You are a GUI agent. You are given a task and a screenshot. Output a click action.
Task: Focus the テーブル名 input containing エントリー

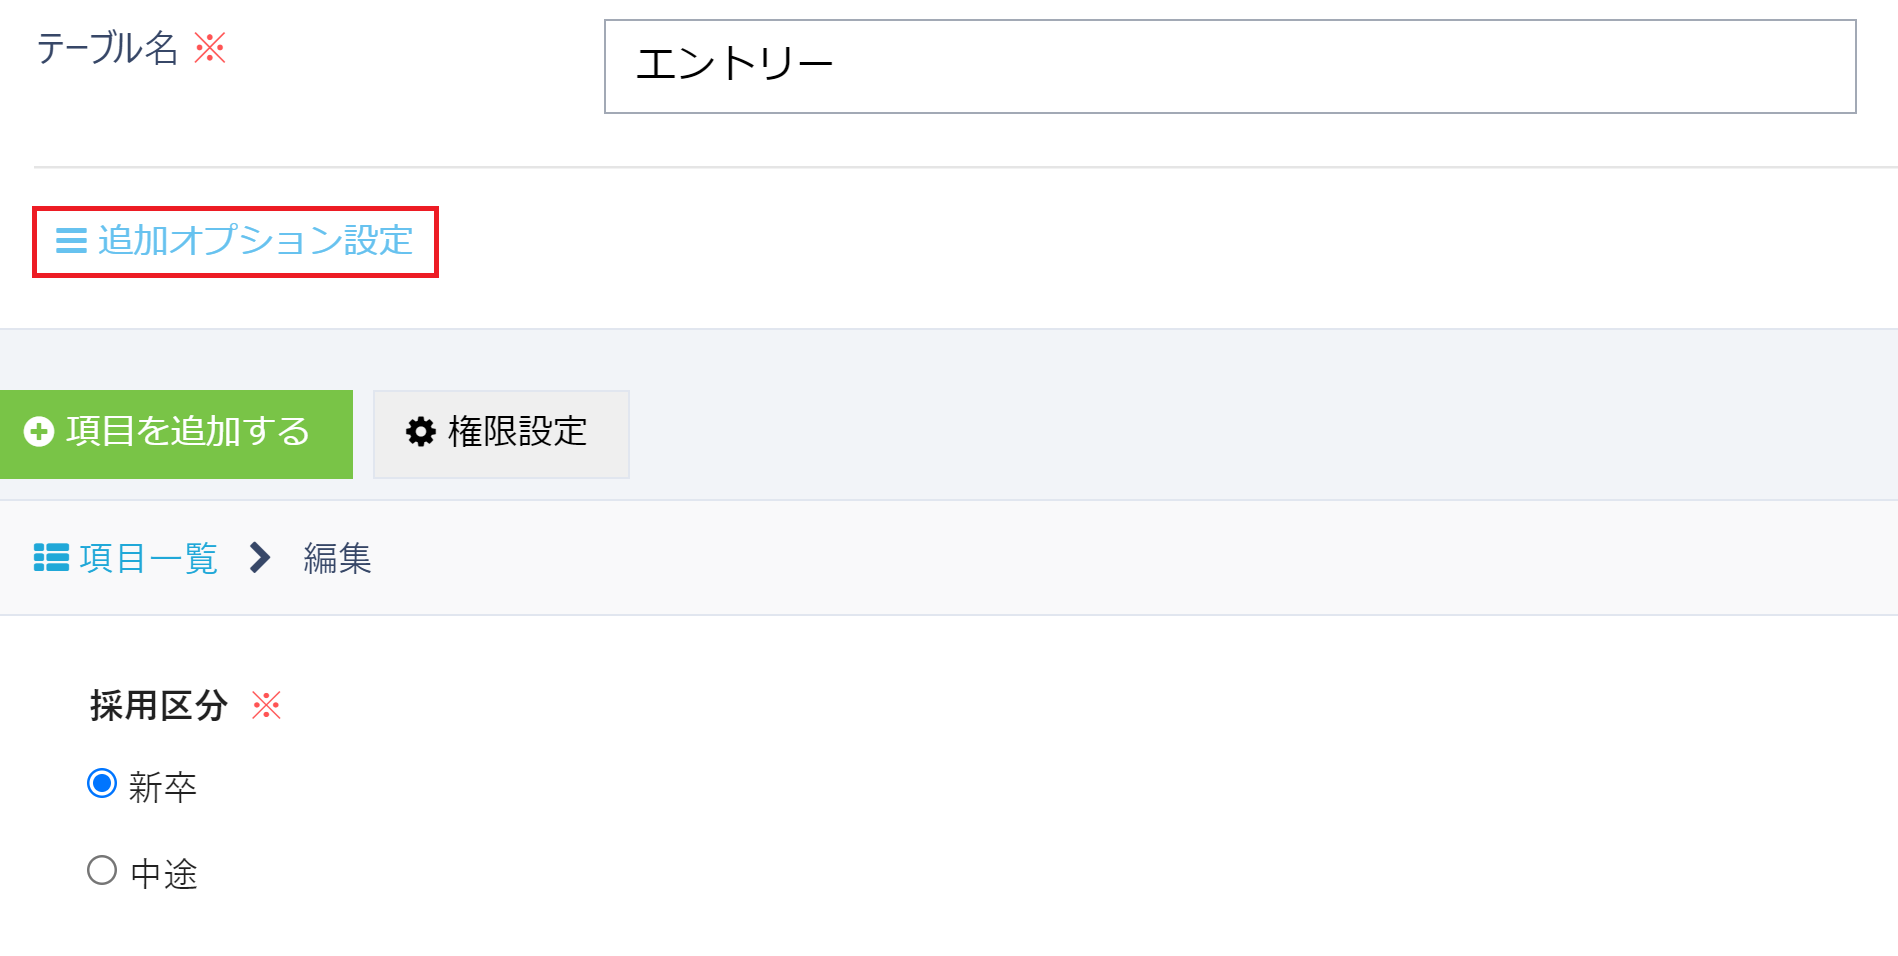1229,66
